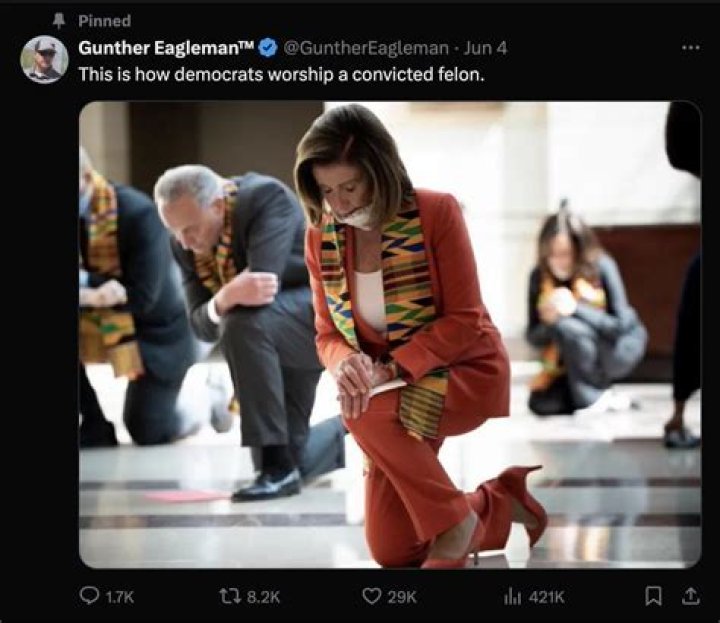The height and width of the screenshot is (623, 720).
Task: Click the blue verified checkmark badge
Action: (x=268, y=47)
